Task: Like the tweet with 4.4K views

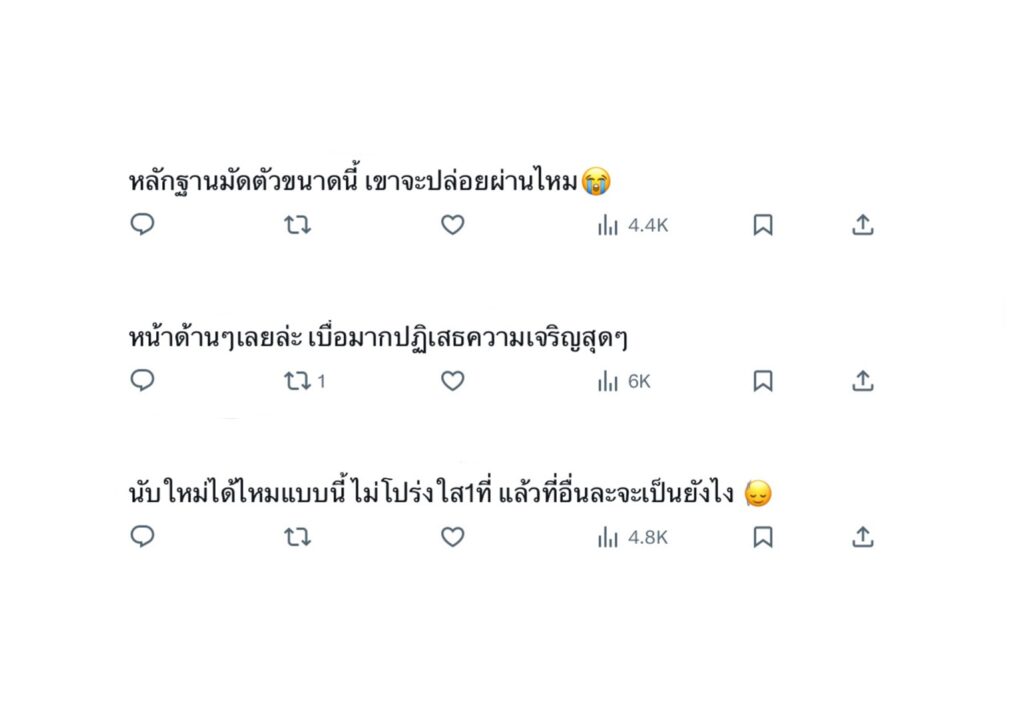Action: (453, 225)
